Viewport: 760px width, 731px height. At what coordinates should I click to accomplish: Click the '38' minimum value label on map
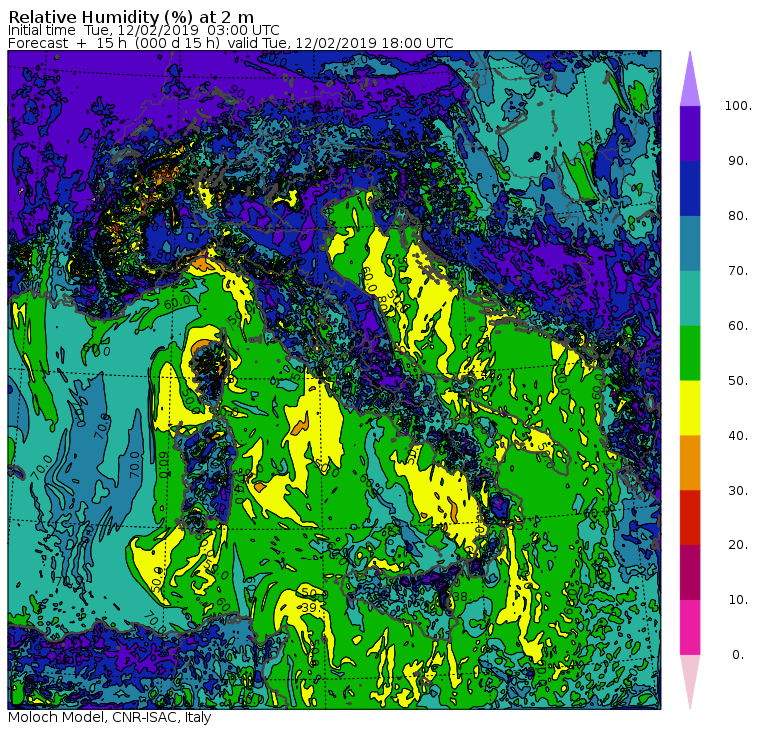point(460,597)
